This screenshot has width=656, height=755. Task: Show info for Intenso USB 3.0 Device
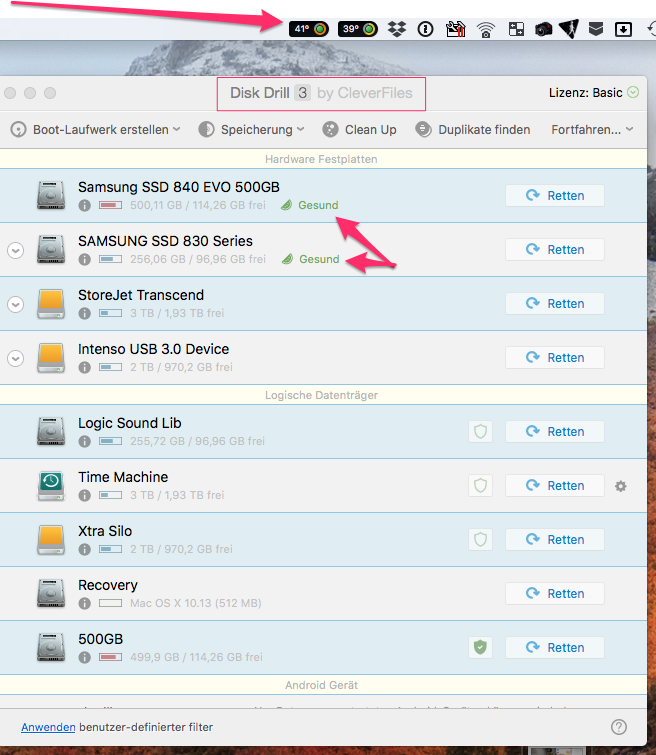84,367
